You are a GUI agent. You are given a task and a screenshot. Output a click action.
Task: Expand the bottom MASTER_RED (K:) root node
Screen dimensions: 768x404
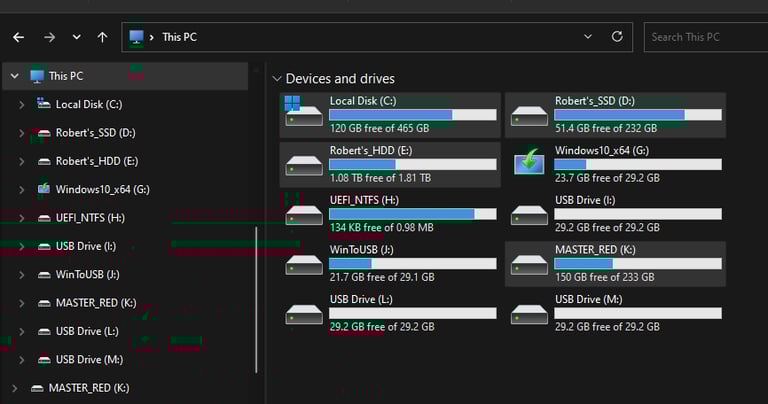point(15,388)
